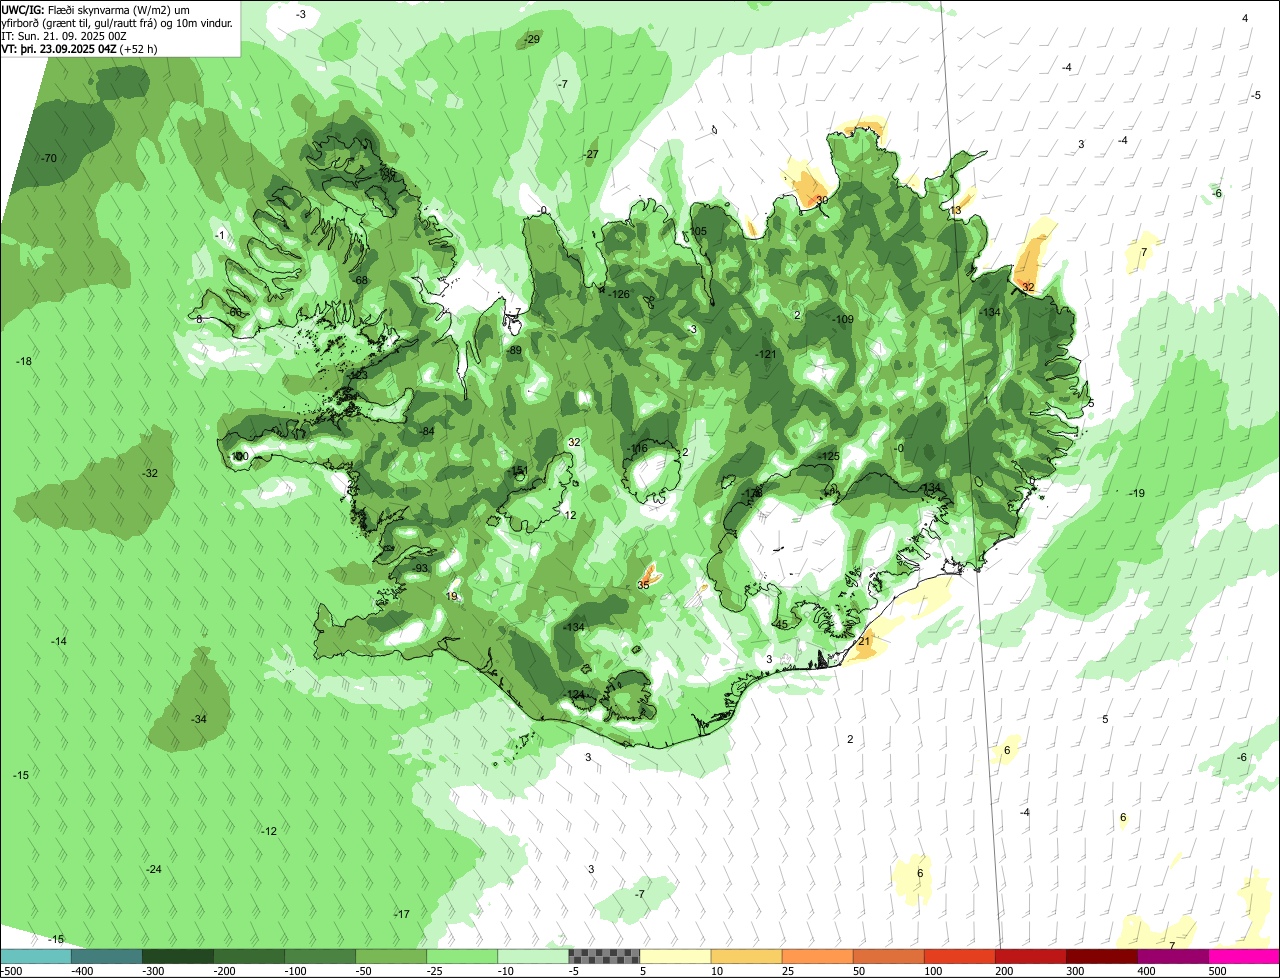Click the header line 'yfirborð (grænt til, gul/rautt frá) og 10m vindur.'
This screenshot has height=978, width=1280.
pos(118,22)
